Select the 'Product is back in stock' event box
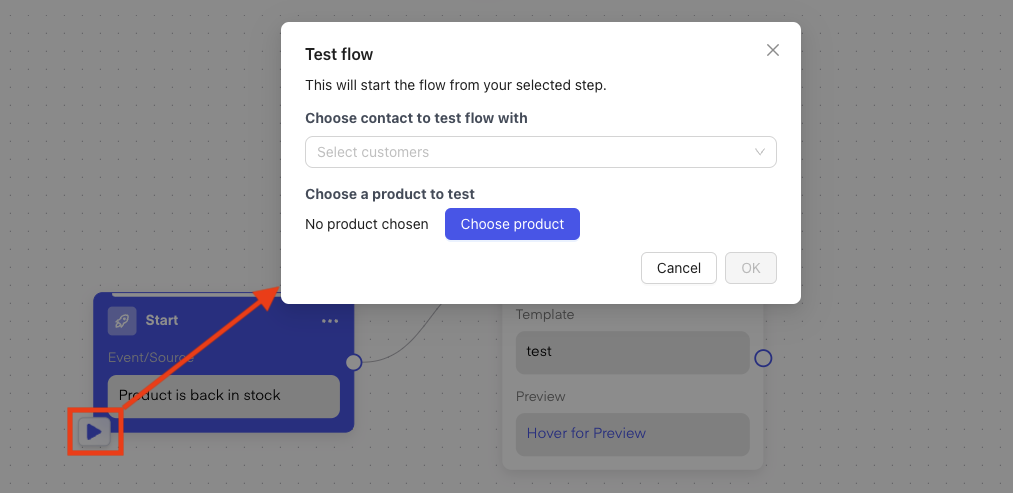Screen dimensions: 1013x493 tap(223, 396)
